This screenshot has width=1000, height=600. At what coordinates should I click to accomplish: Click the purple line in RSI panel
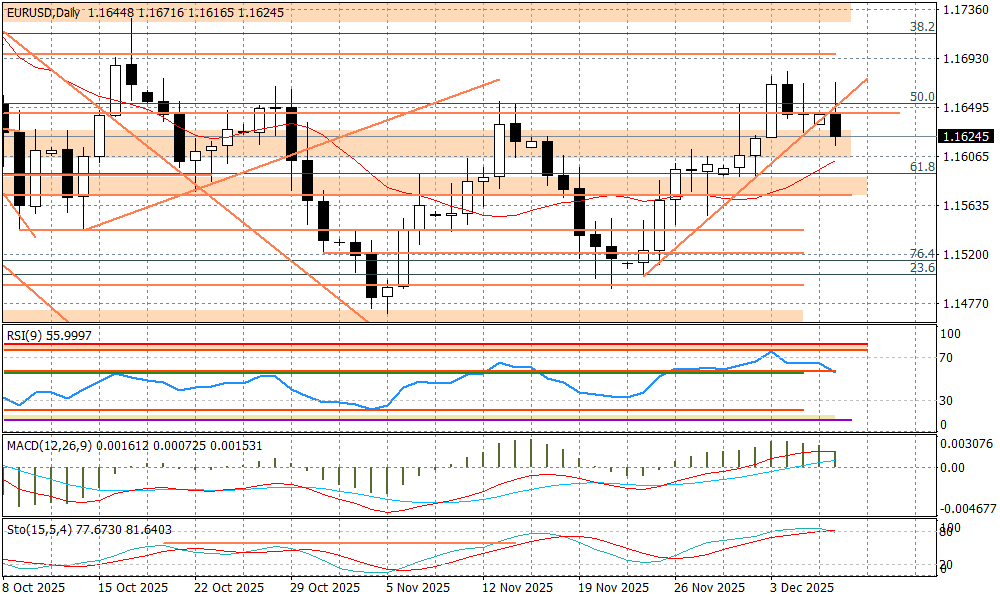pos(842,420)
